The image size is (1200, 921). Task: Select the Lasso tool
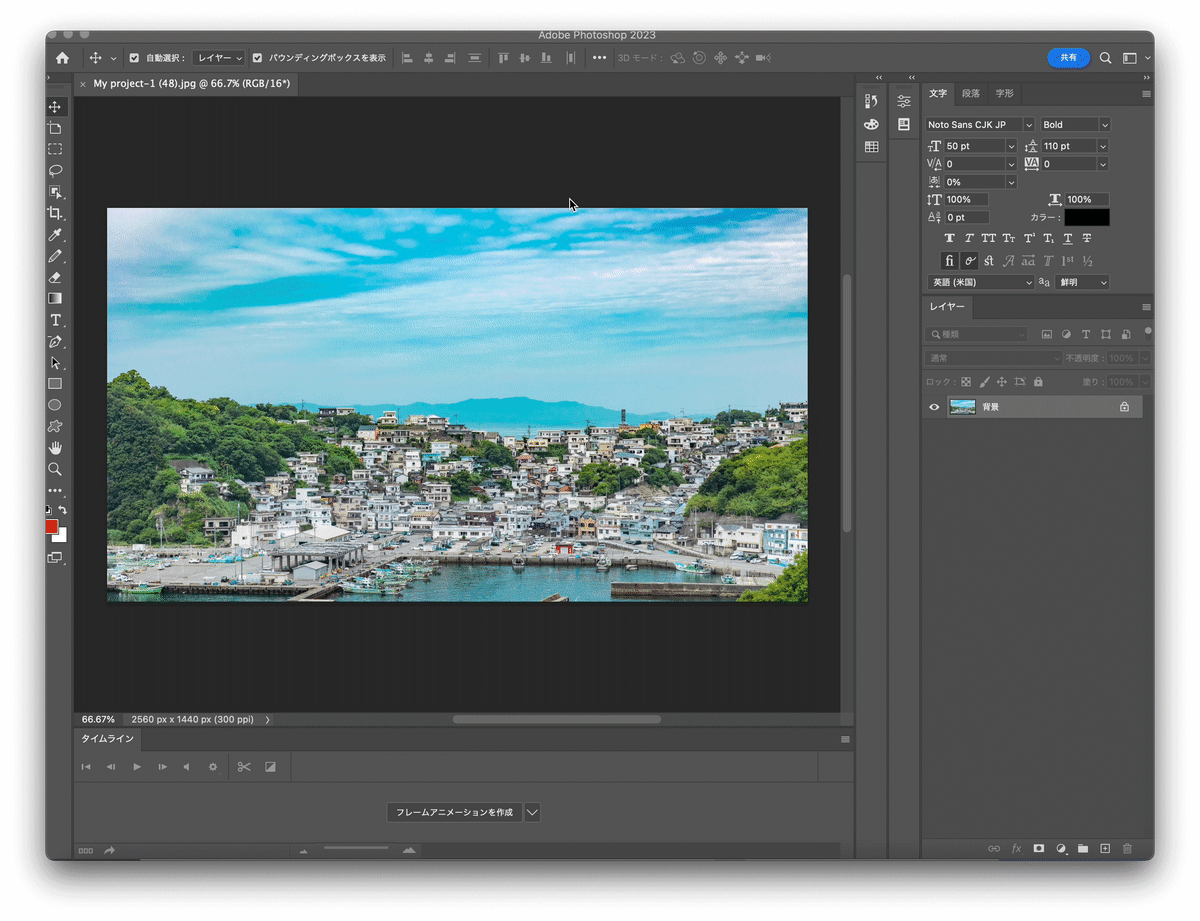tap(55, 170)
